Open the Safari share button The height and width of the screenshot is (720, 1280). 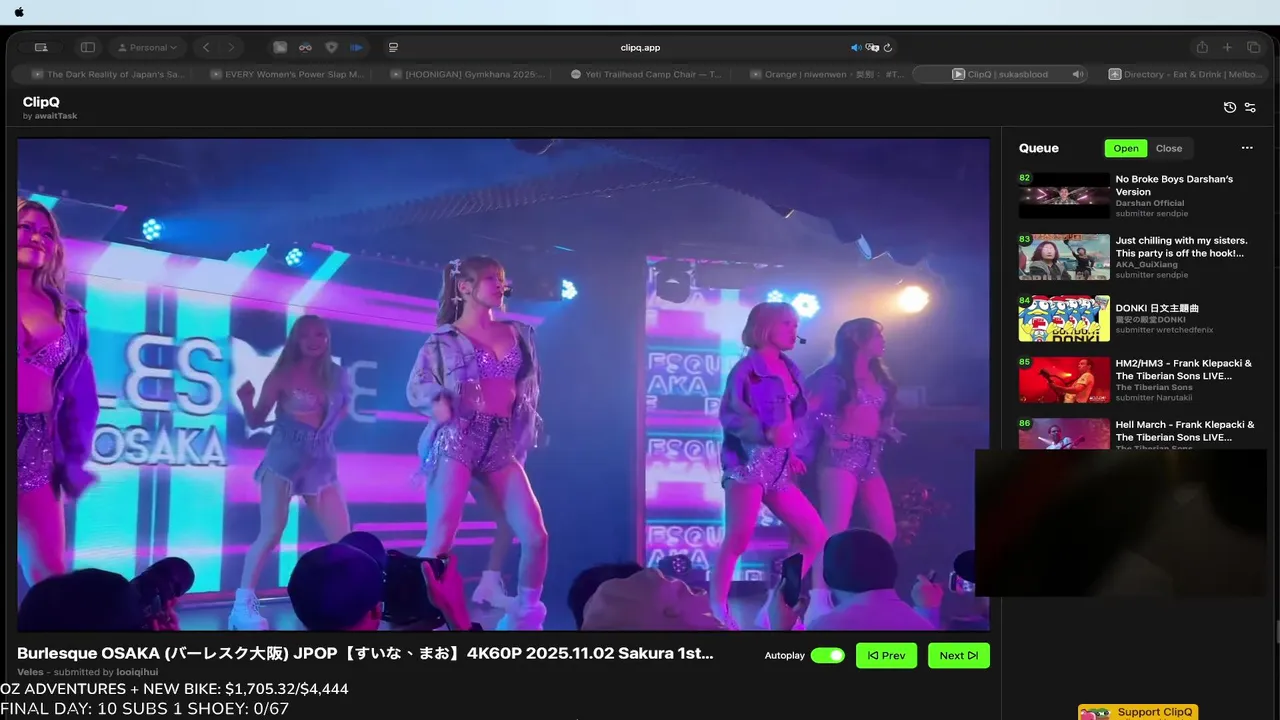pyautogui.click(x=1202, y=47)
